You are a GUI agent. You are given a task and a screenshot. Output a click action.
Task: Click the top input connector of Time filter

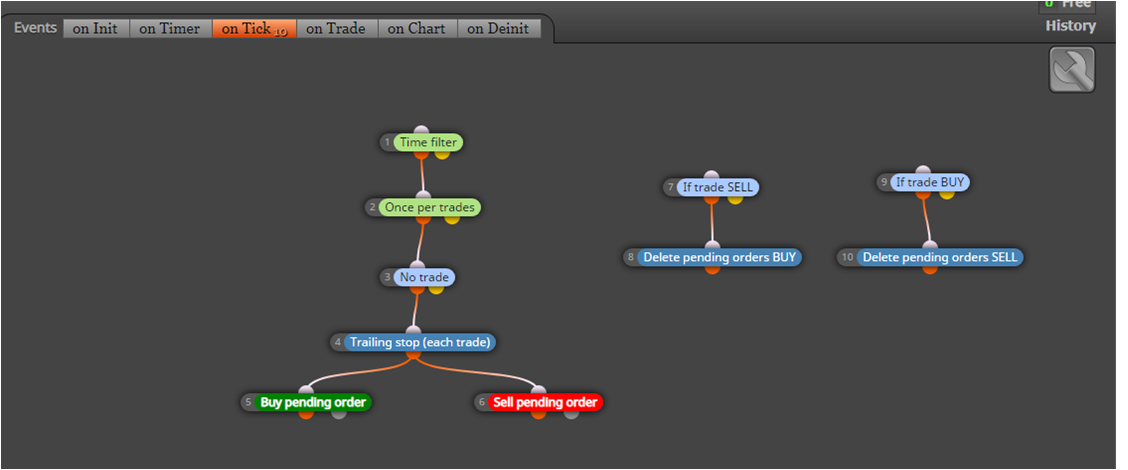click(422, 131)
